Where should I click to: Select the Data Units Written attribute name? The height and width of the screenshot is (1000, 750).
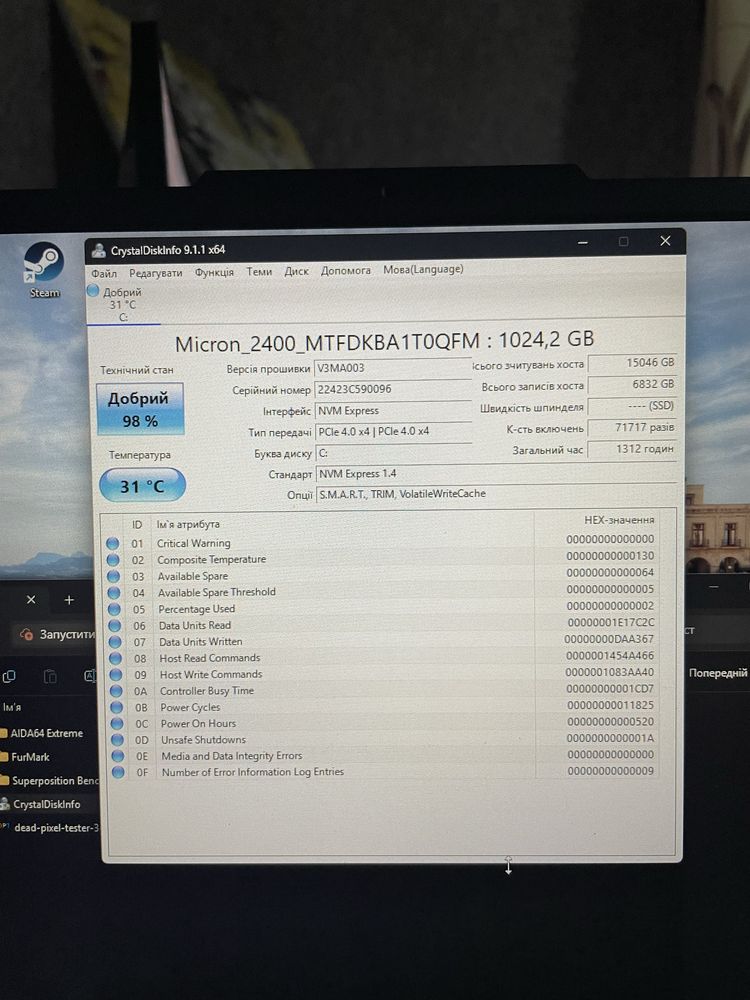(200, 642)
